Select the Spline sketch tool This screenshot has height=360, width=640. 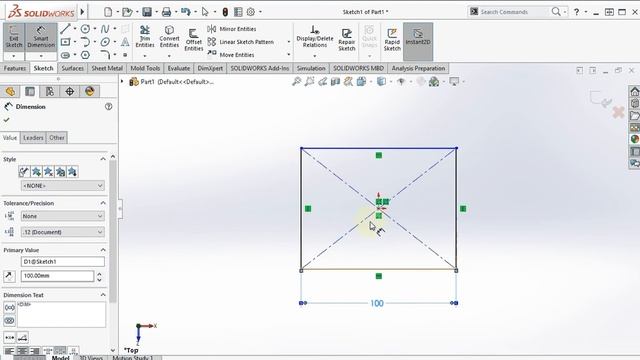[x=105, y=29]
